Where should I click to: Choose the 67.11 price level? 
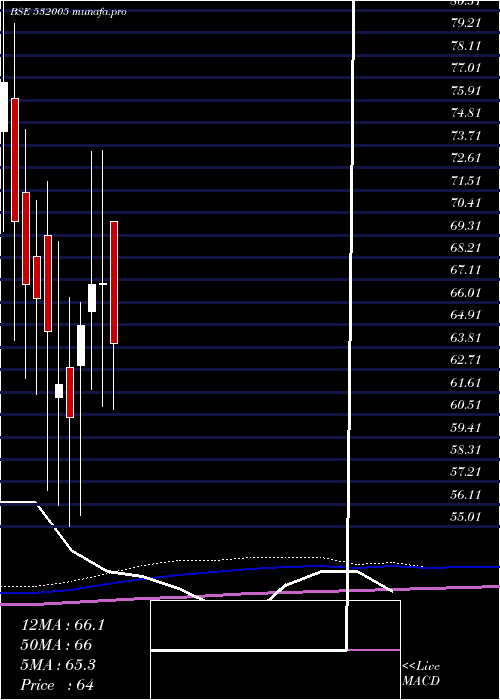[466, 270]
